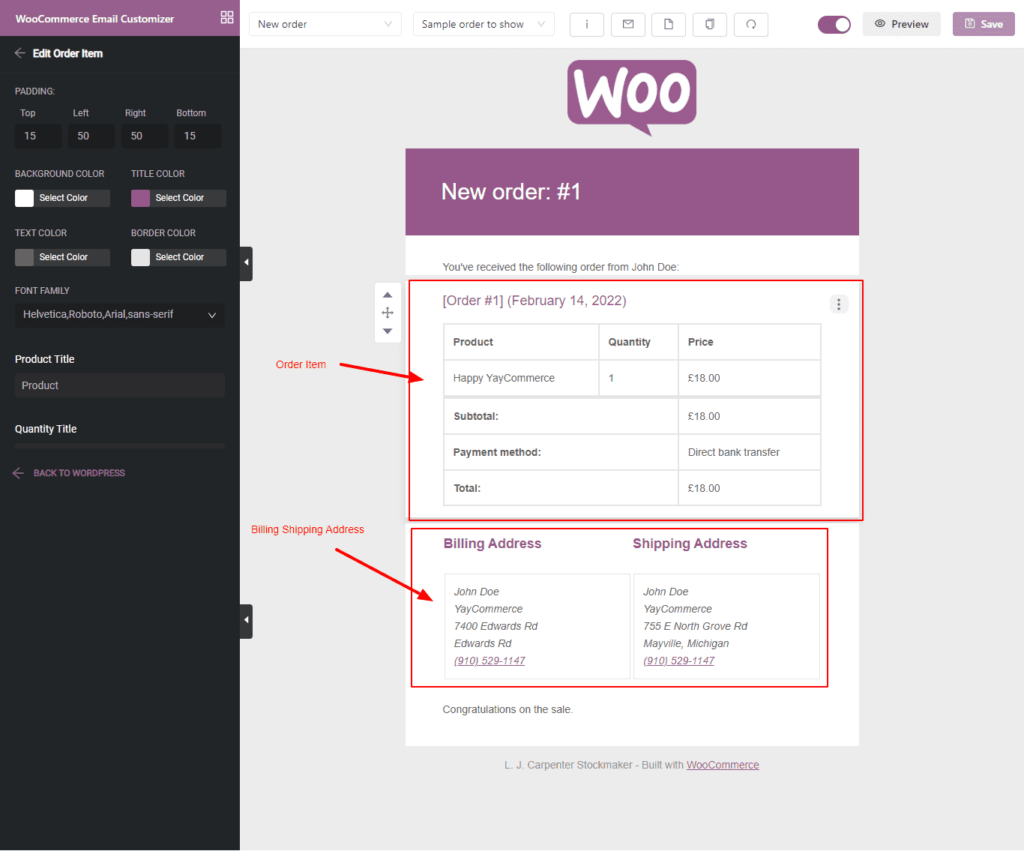The height and width of the screenshot is (851, 1024).
Task: Click the Total row label
Action: [x=466, y=488]
